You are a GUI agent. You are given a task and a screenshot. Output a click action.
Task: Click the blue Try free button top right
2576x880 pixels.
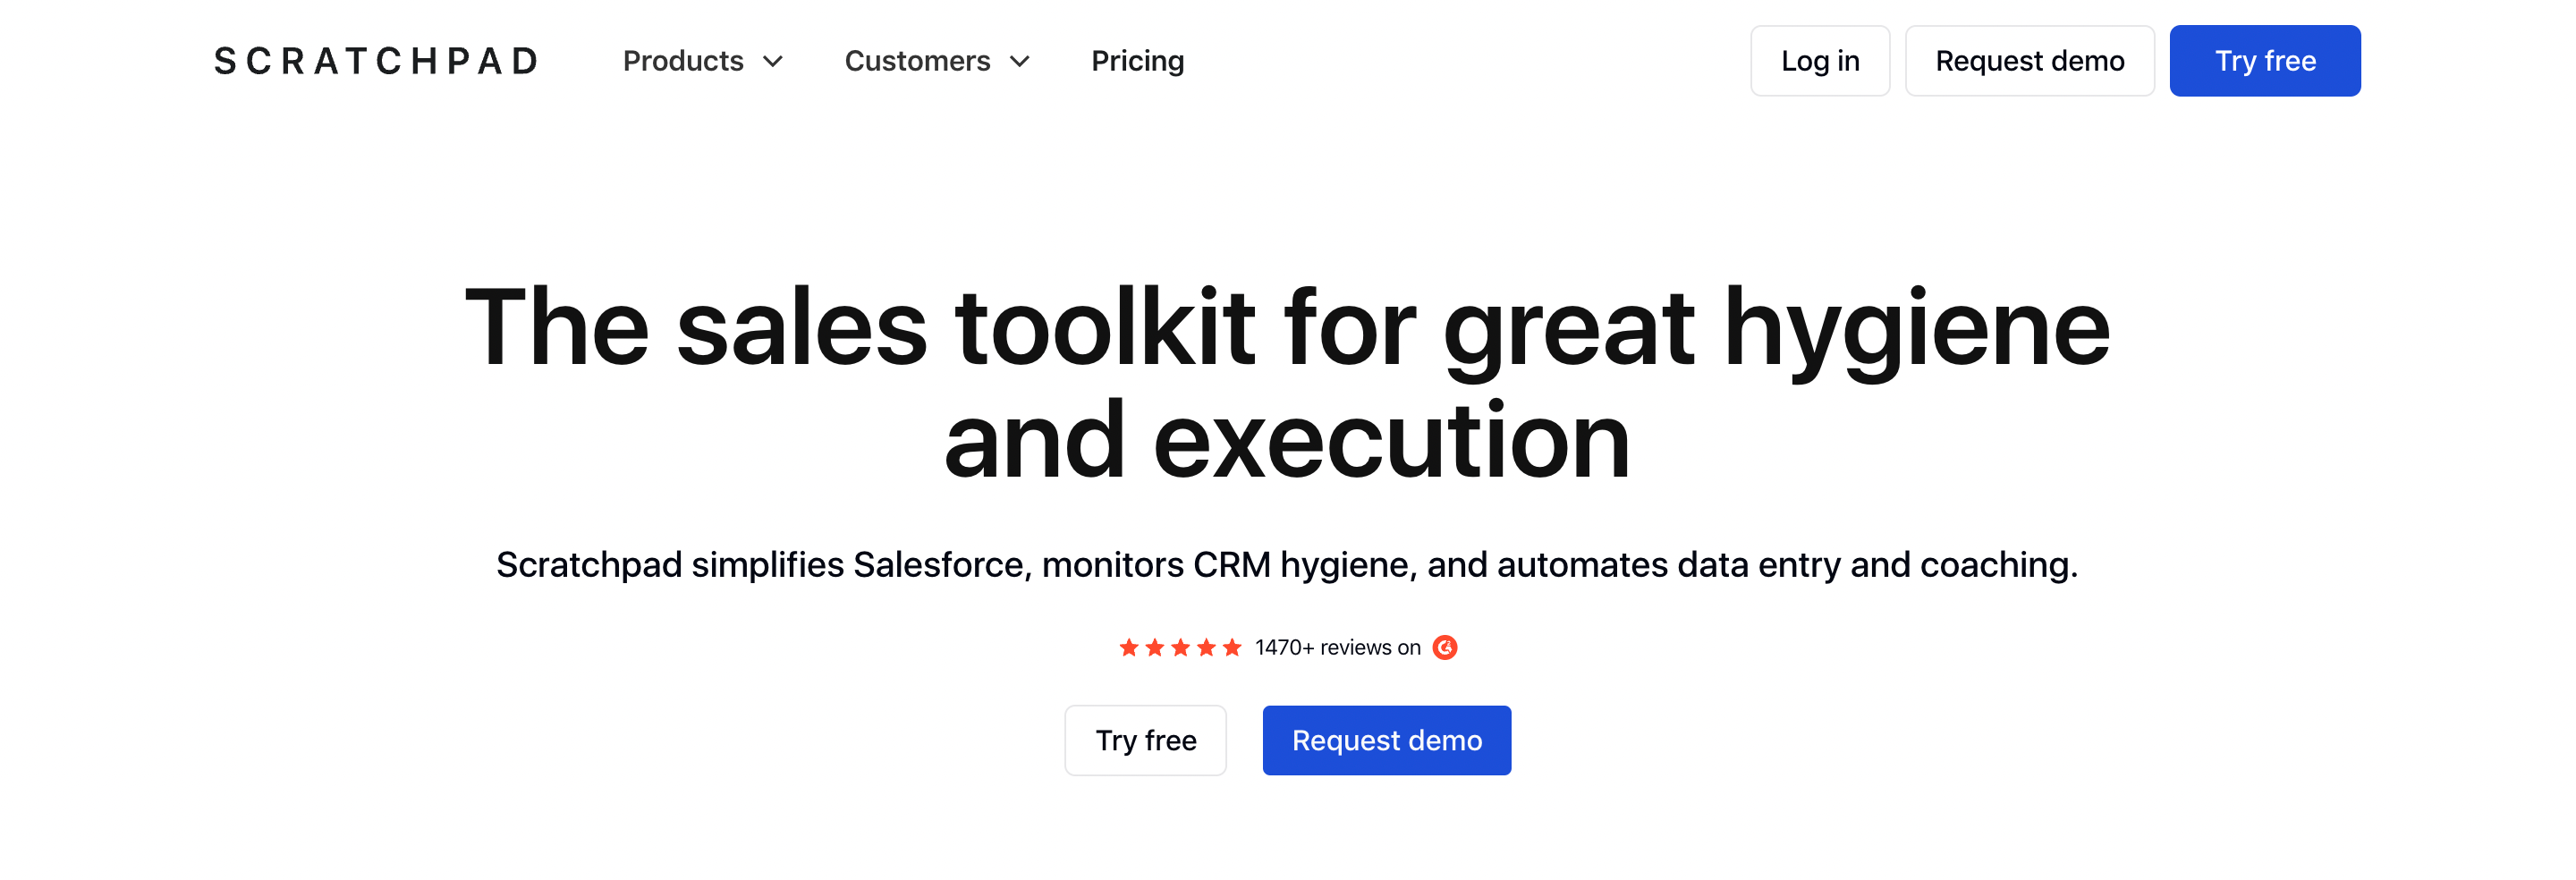pos(2265,60)
